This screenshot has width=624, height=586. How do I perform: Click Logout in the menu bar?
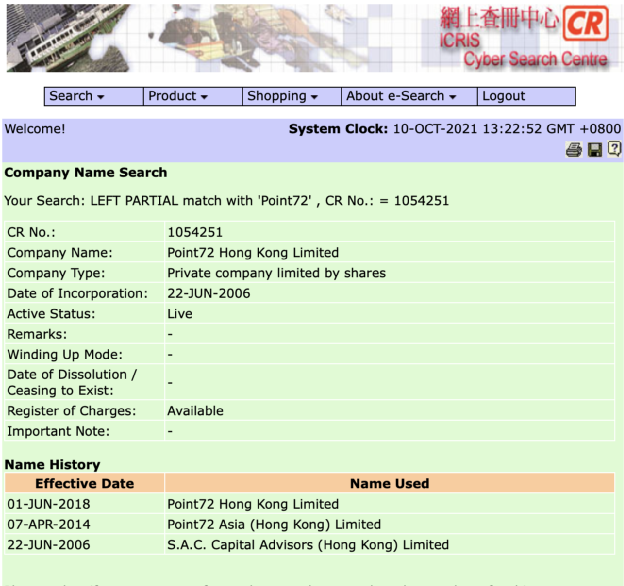526,96
